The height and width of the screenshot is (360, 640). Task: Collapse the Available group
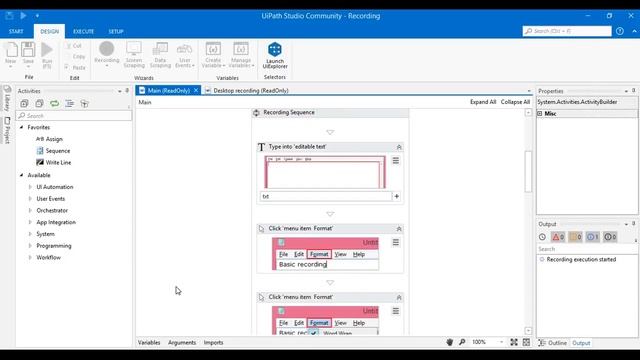pyautogui.click(x=22, y=175)
